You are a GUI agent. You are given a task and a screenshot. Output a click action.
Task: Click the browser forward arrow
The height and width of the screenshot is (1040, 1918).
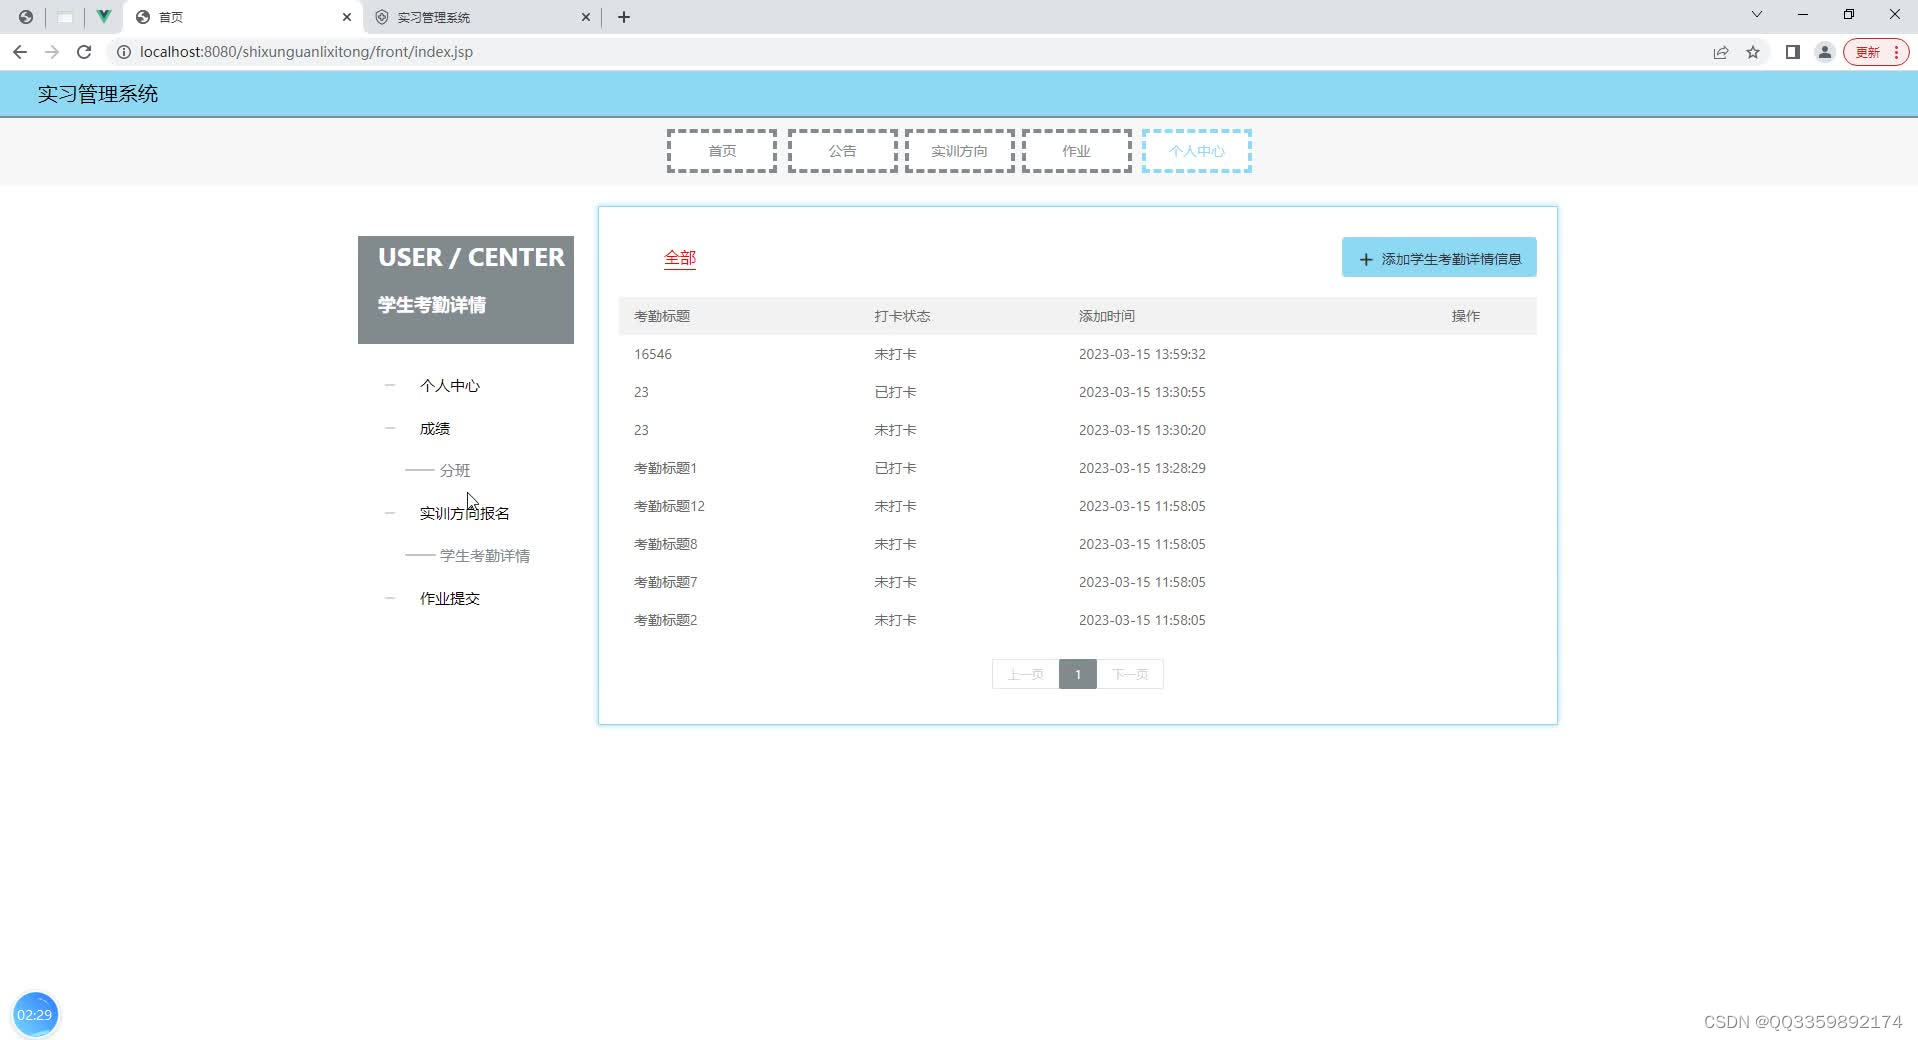(x=52, y=52)
